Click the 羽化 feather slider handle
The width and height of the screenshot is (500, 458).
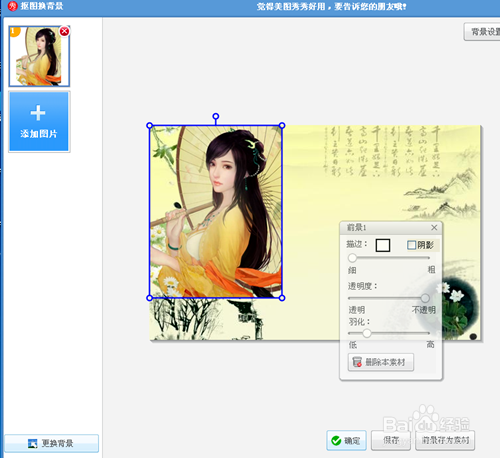pos(367,333)
